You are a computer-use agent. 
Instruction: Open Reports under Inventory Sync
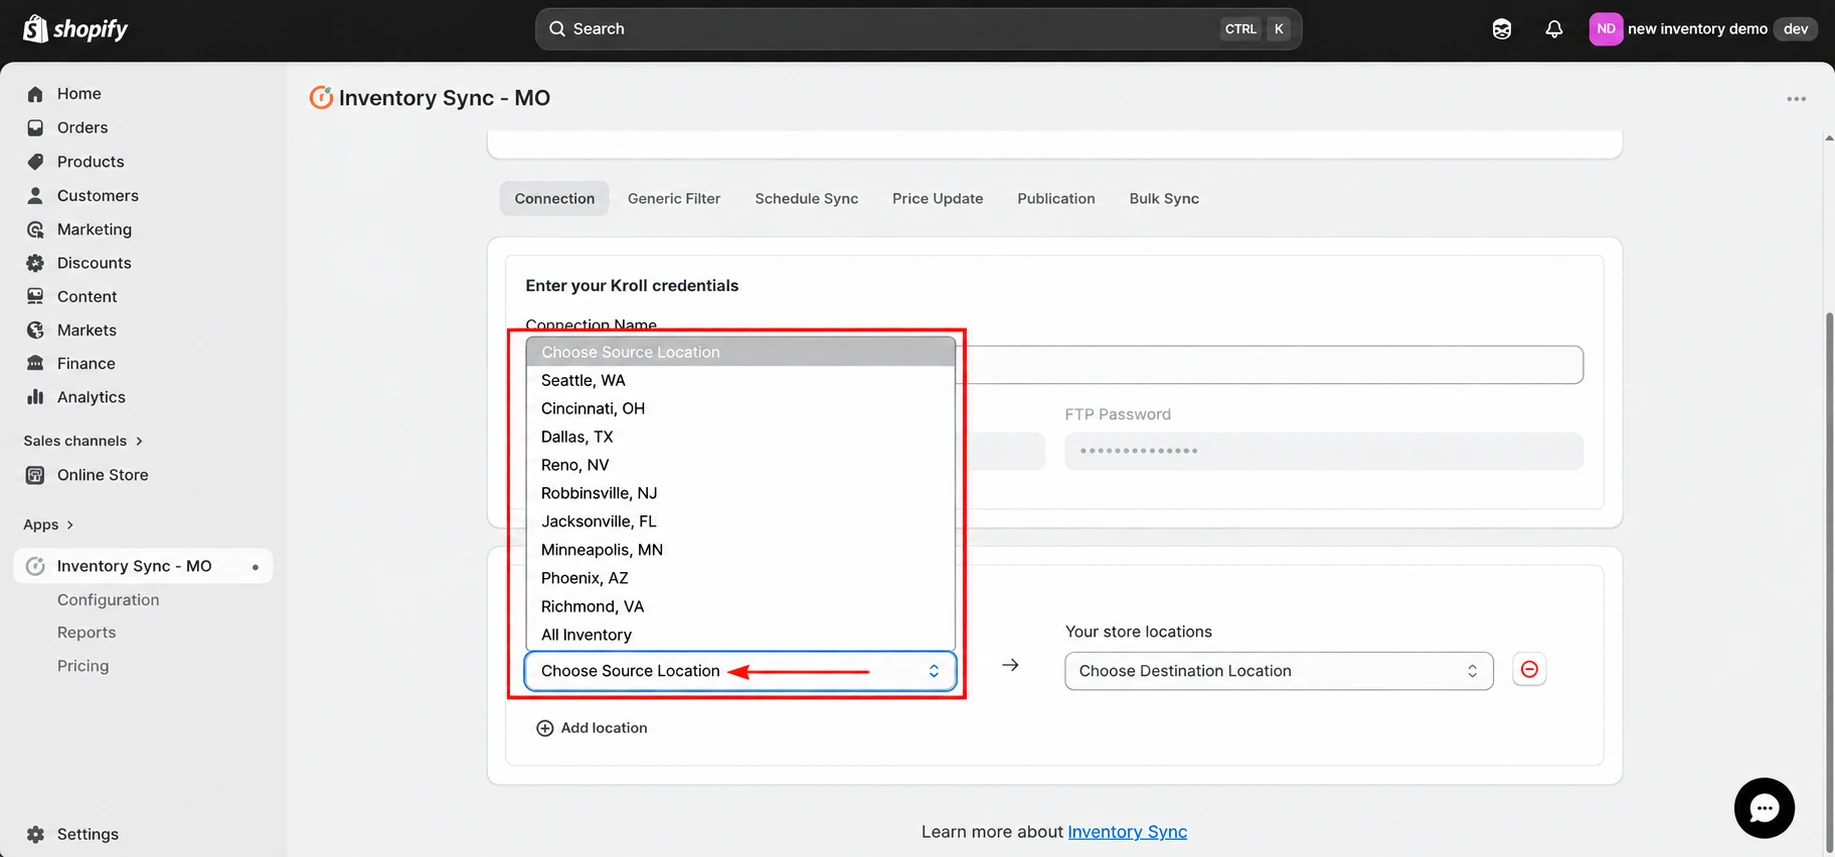click(87, 633)
